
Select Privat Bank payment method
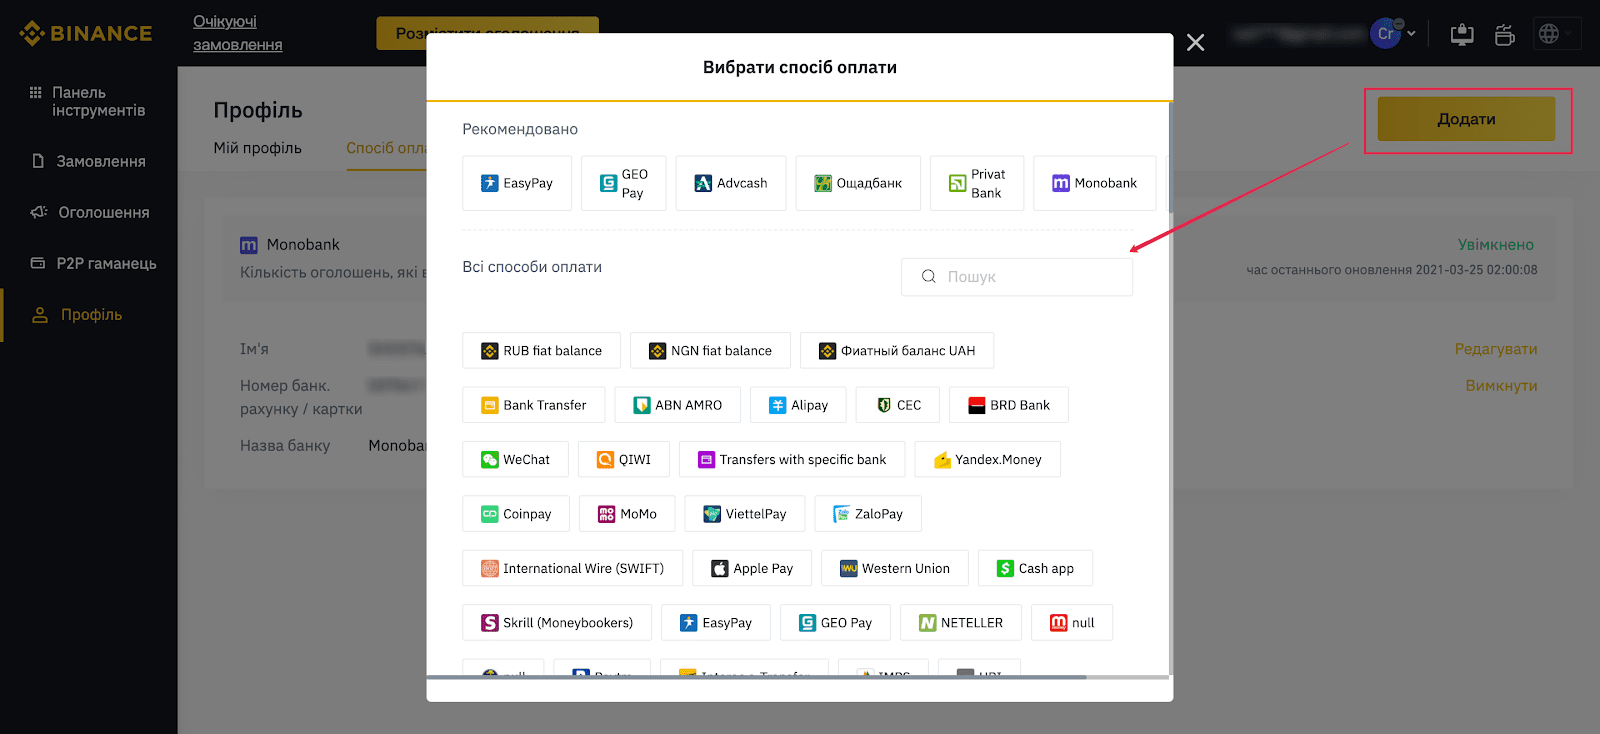pos(977,183)
